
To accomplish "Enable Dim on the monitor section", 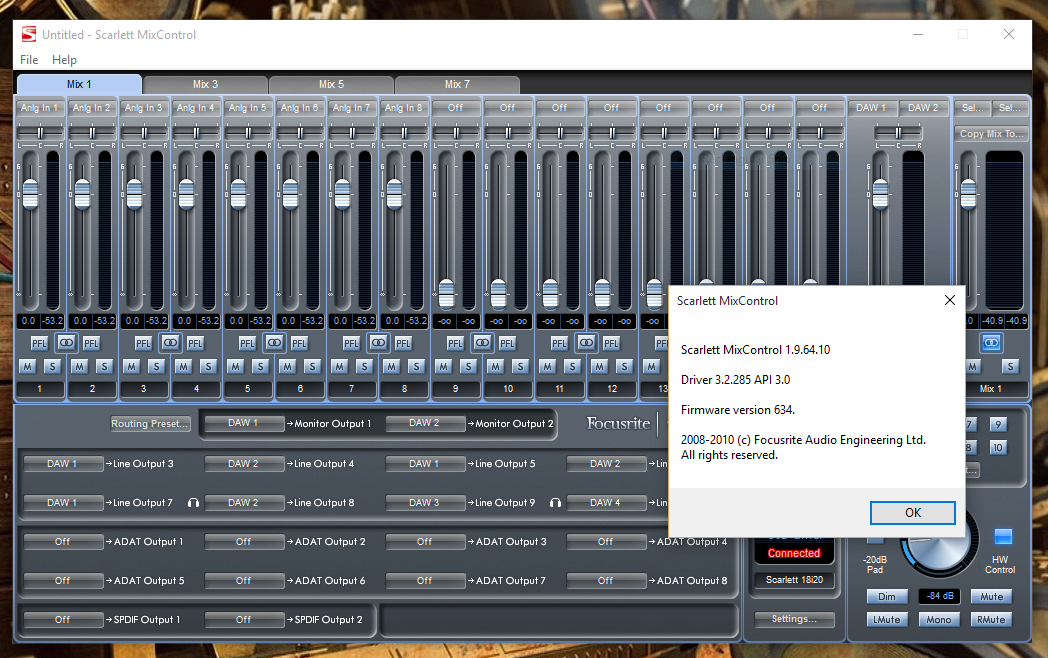I will coord(886,597).
